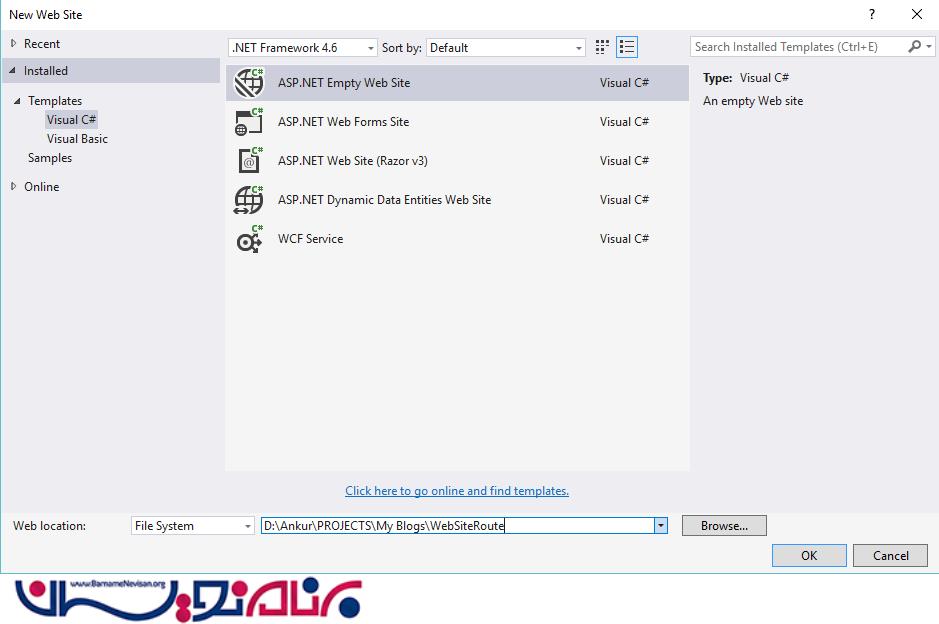The height and width of the screenshot is (624, 939).
Task: Expand the Recent node
Action: [13, 44]
